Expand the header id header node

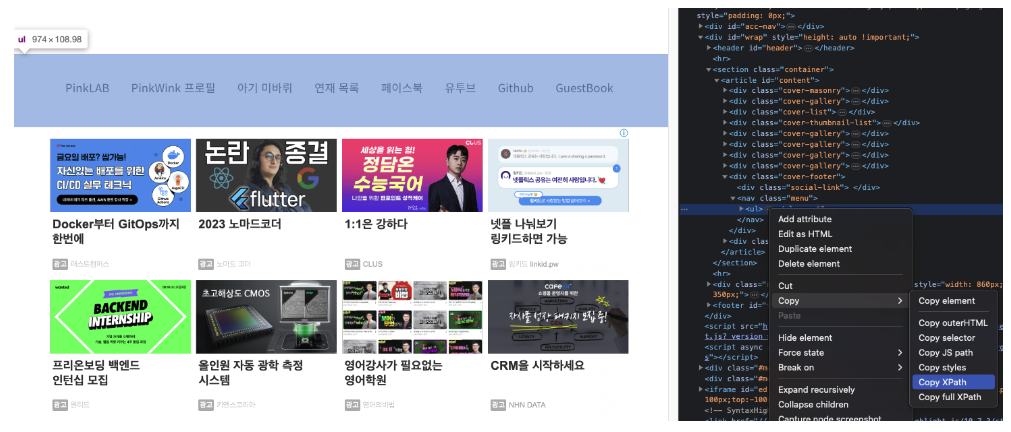point(709,48)
